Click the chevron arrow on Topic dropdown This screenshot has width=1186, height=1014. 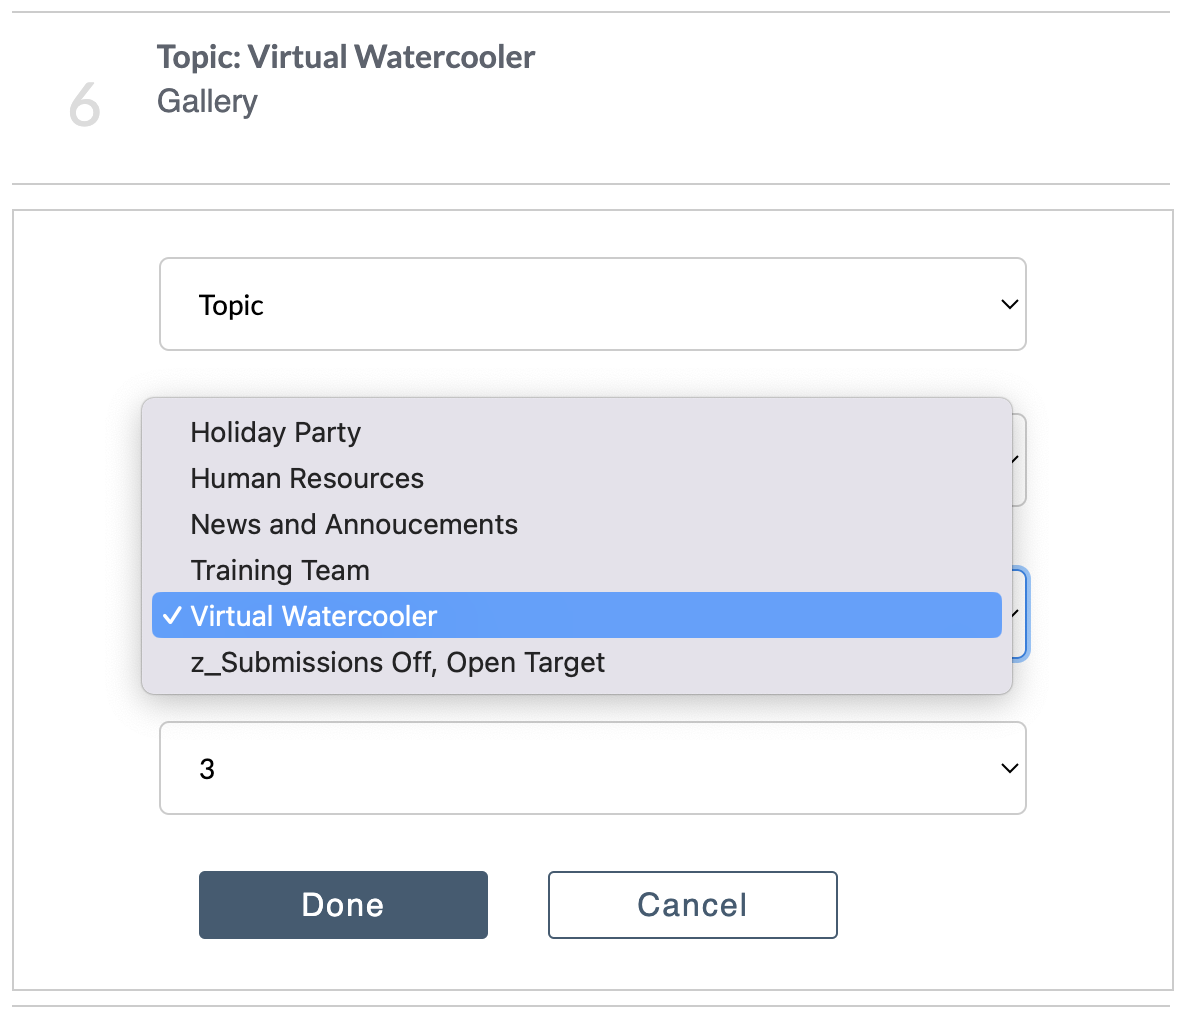point(1009,305)
